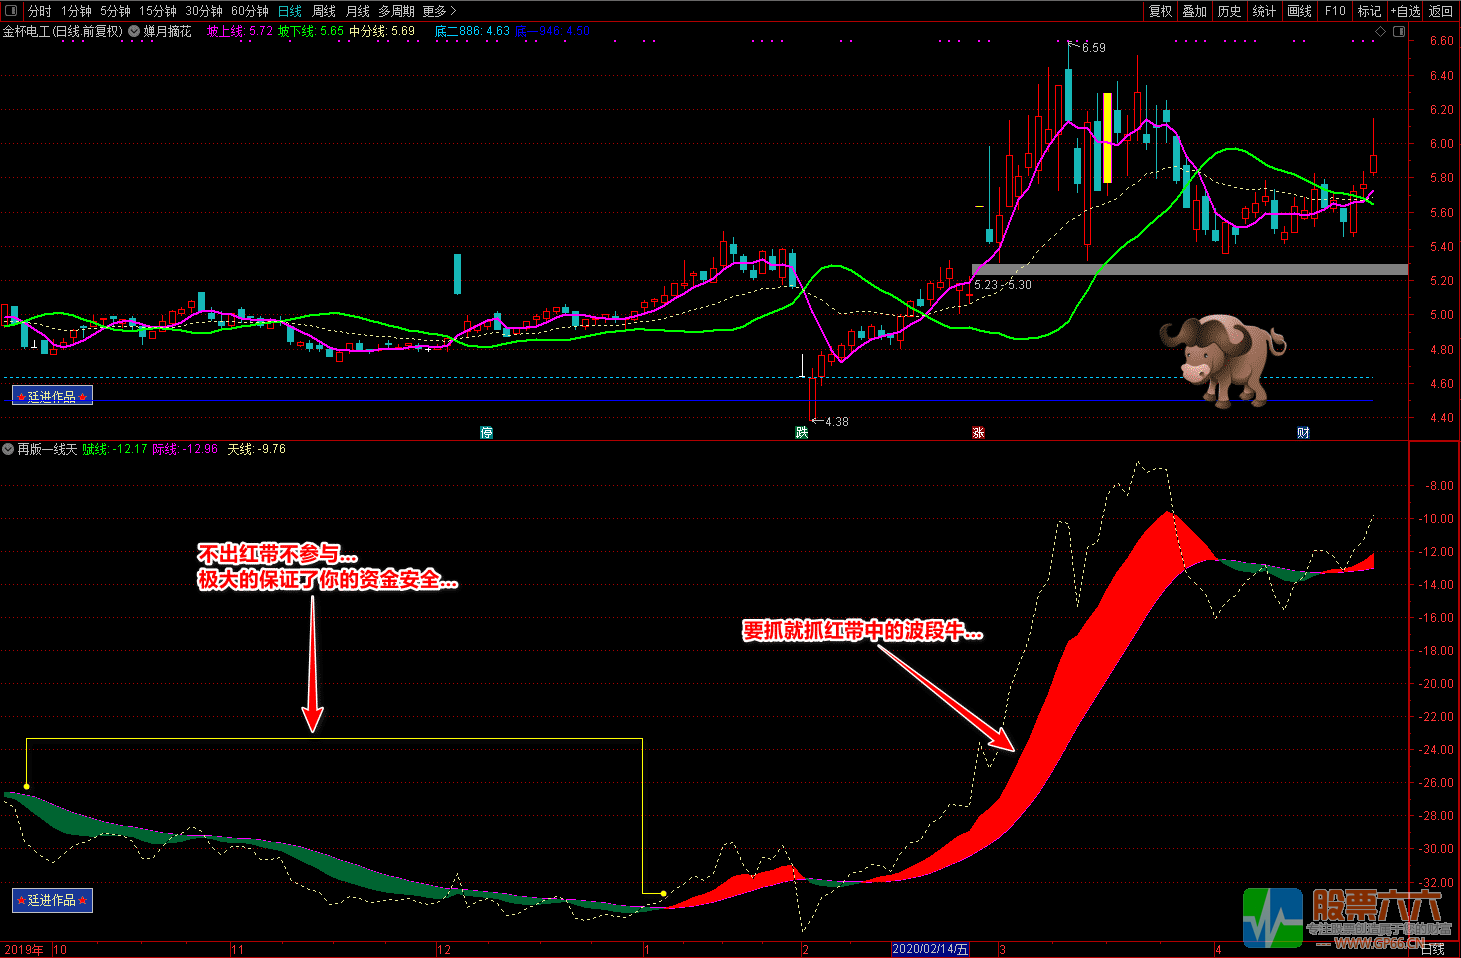Switch to the 周线 weekly tab

point(324,11)
